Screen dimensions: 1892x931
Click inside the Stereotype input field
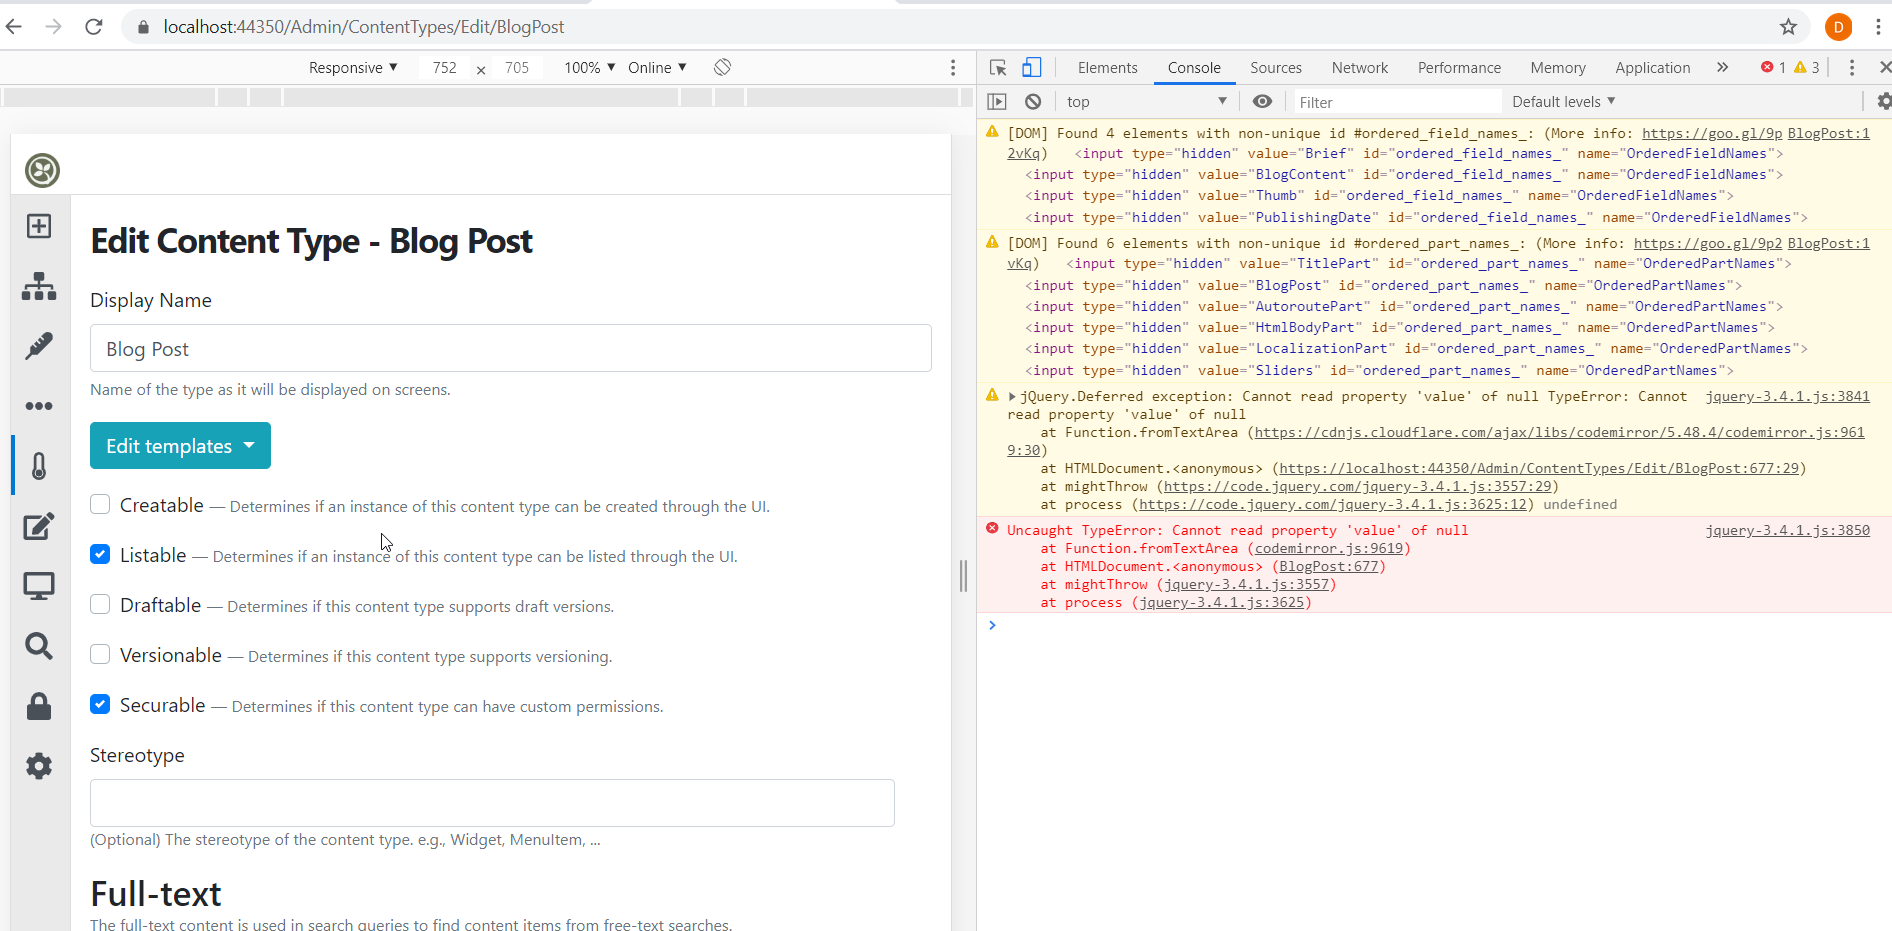tap(492, 802)
